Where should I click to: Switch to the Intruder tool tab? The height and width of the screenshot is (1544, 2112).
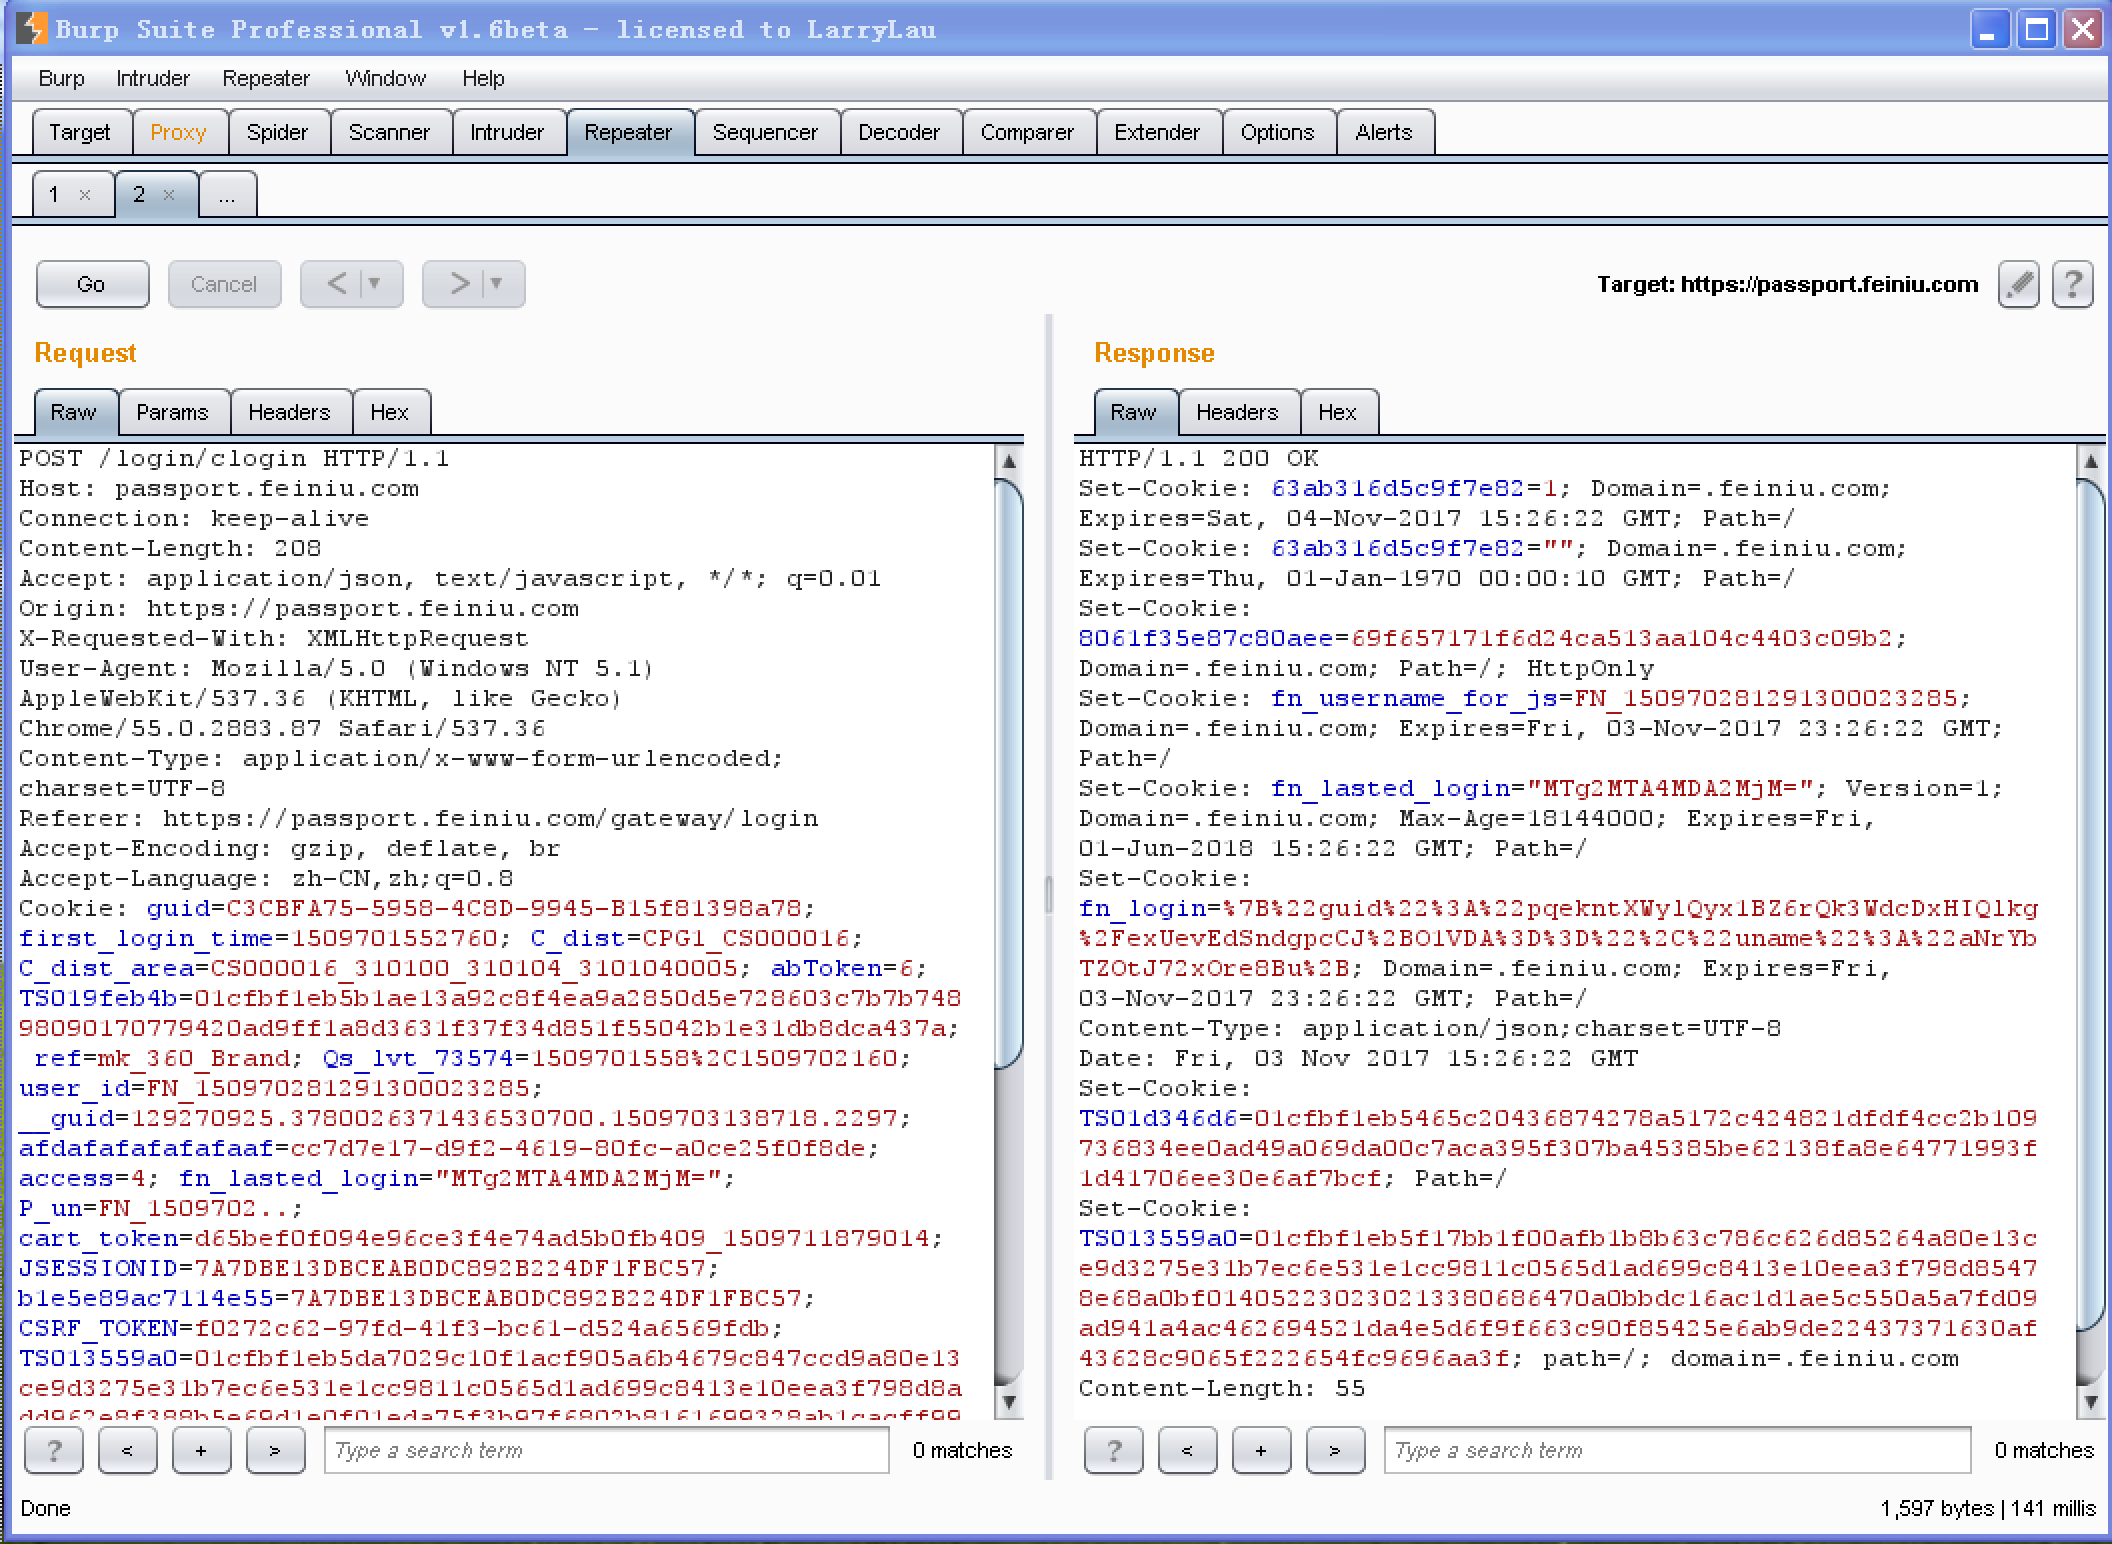pyautogui.click(x=507, y=132)
